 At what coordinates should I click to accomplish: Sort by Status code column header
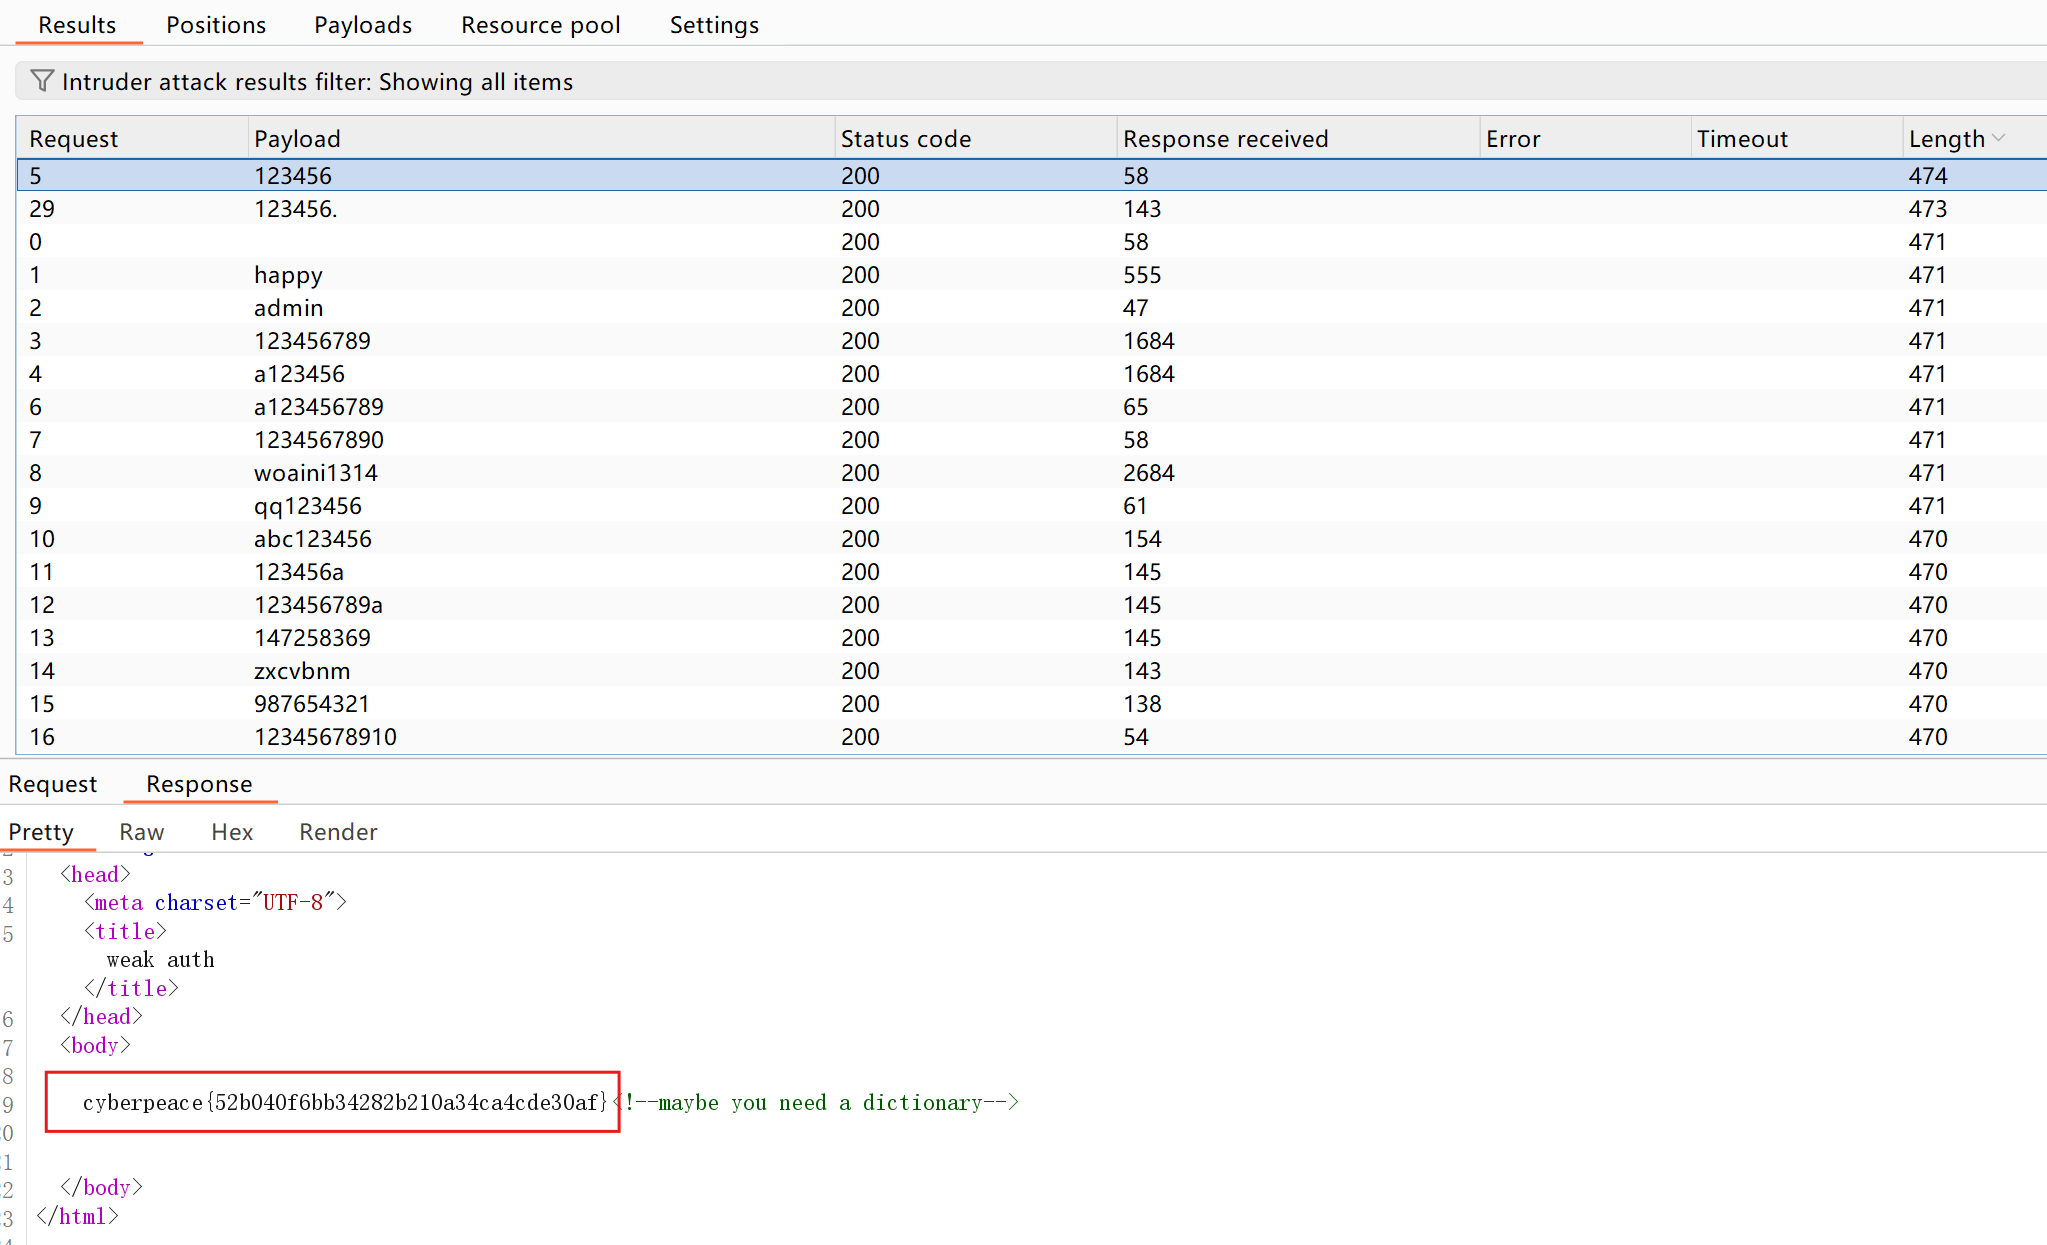tap(905, 139)
